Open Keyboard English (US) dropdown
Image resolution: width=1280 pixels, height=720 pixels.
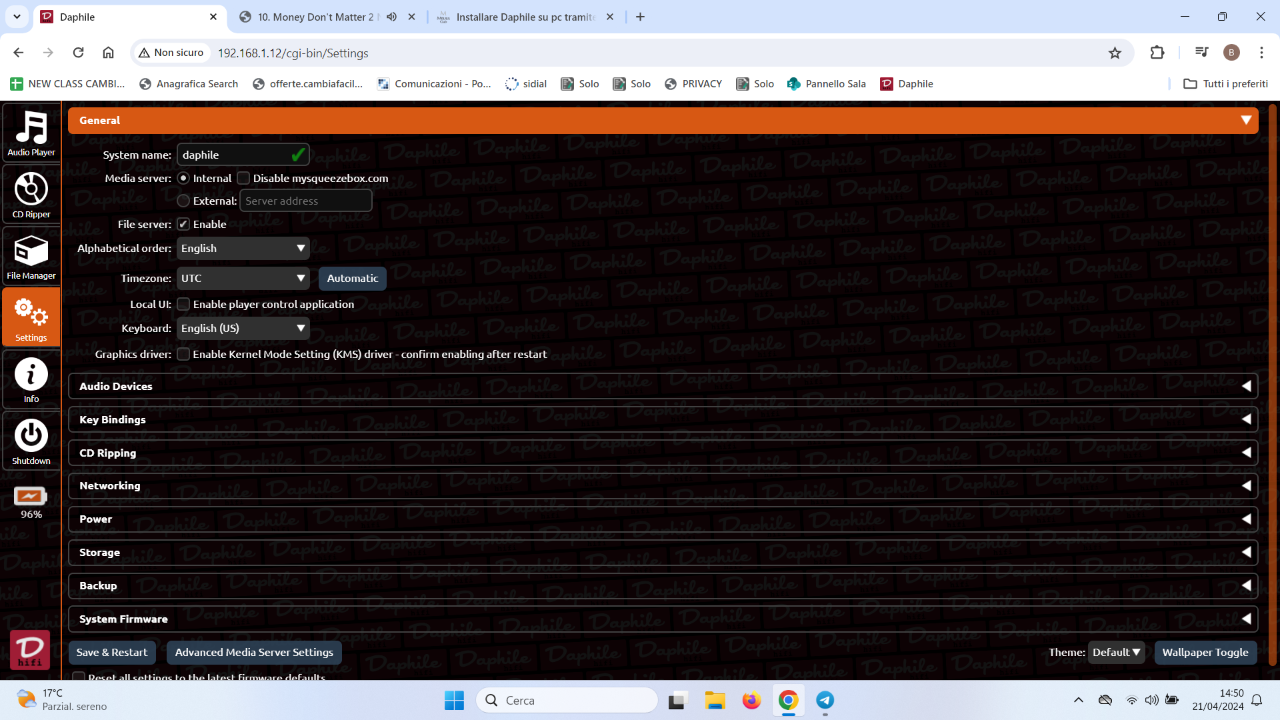243,328
